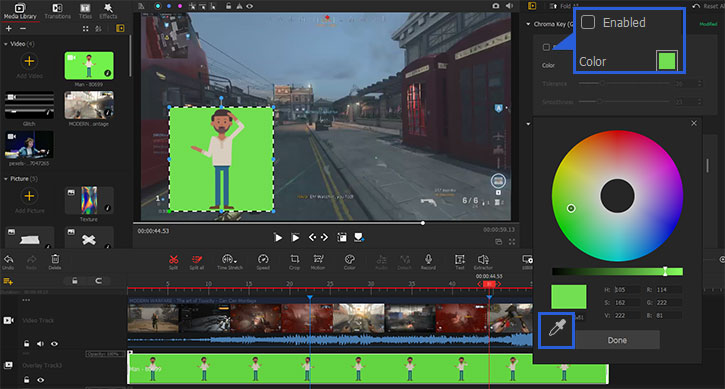Toggle the eye icon above the preview

coord(250,6)
